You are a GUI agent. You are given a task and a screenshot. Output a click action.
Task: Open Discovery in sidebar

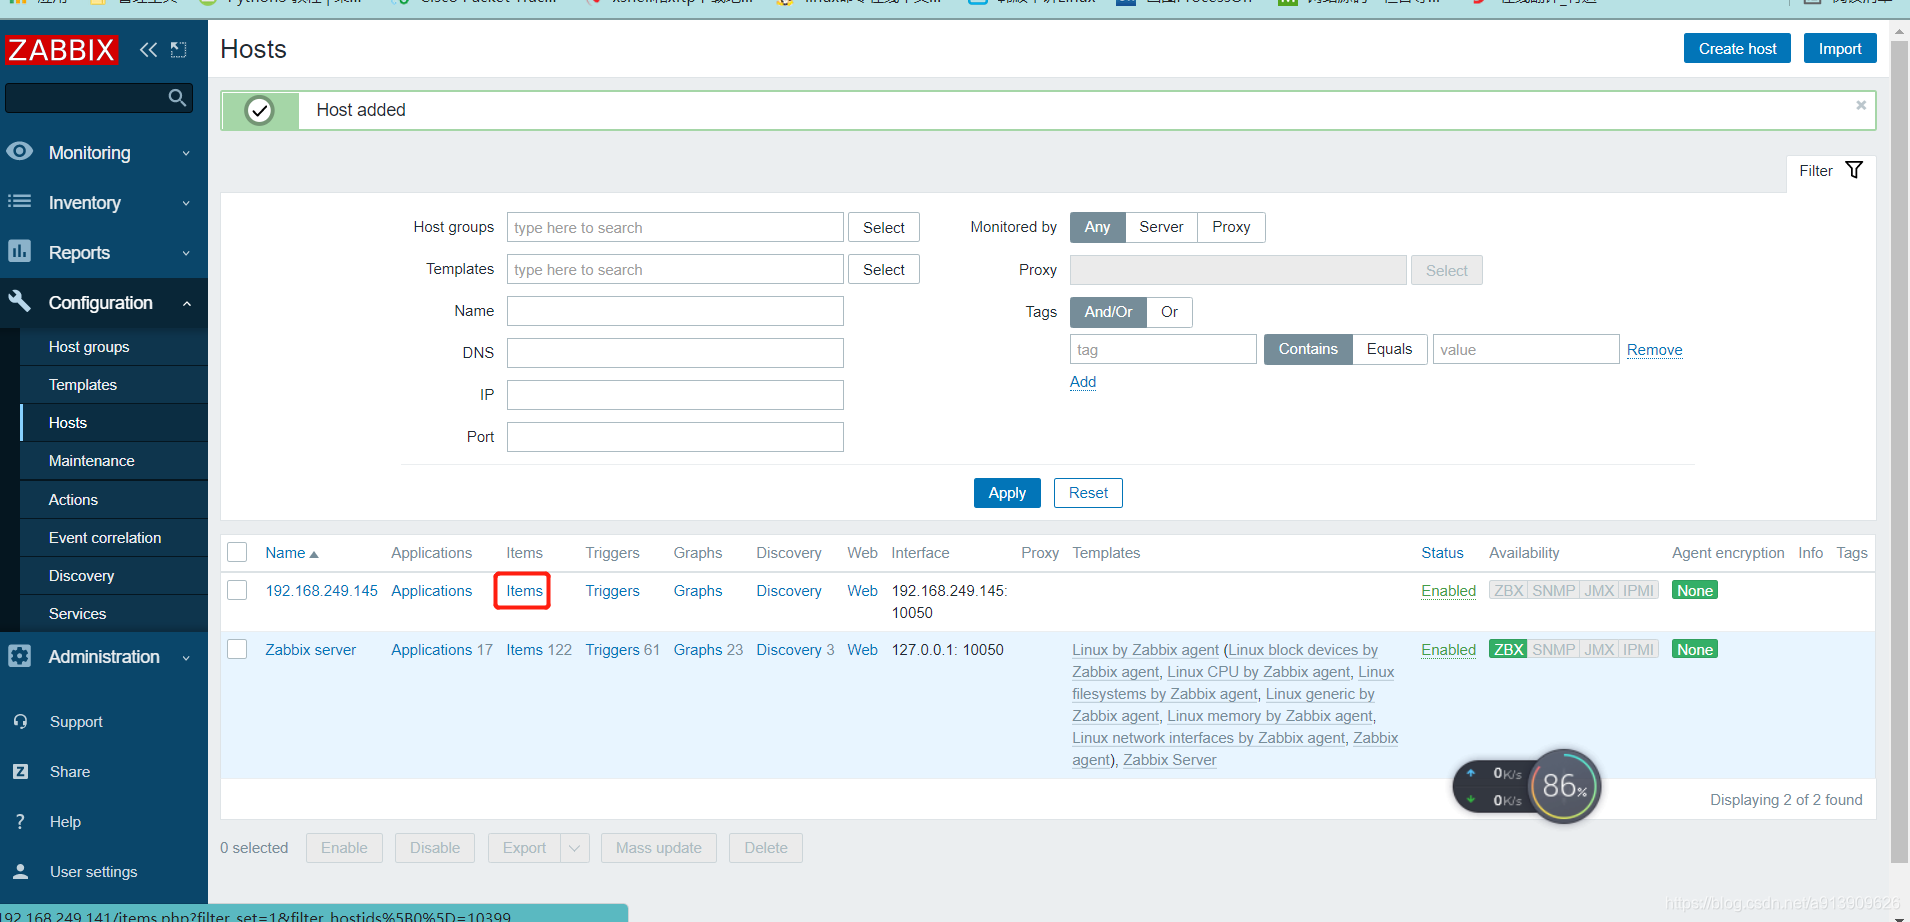click(x=114, y=576)
